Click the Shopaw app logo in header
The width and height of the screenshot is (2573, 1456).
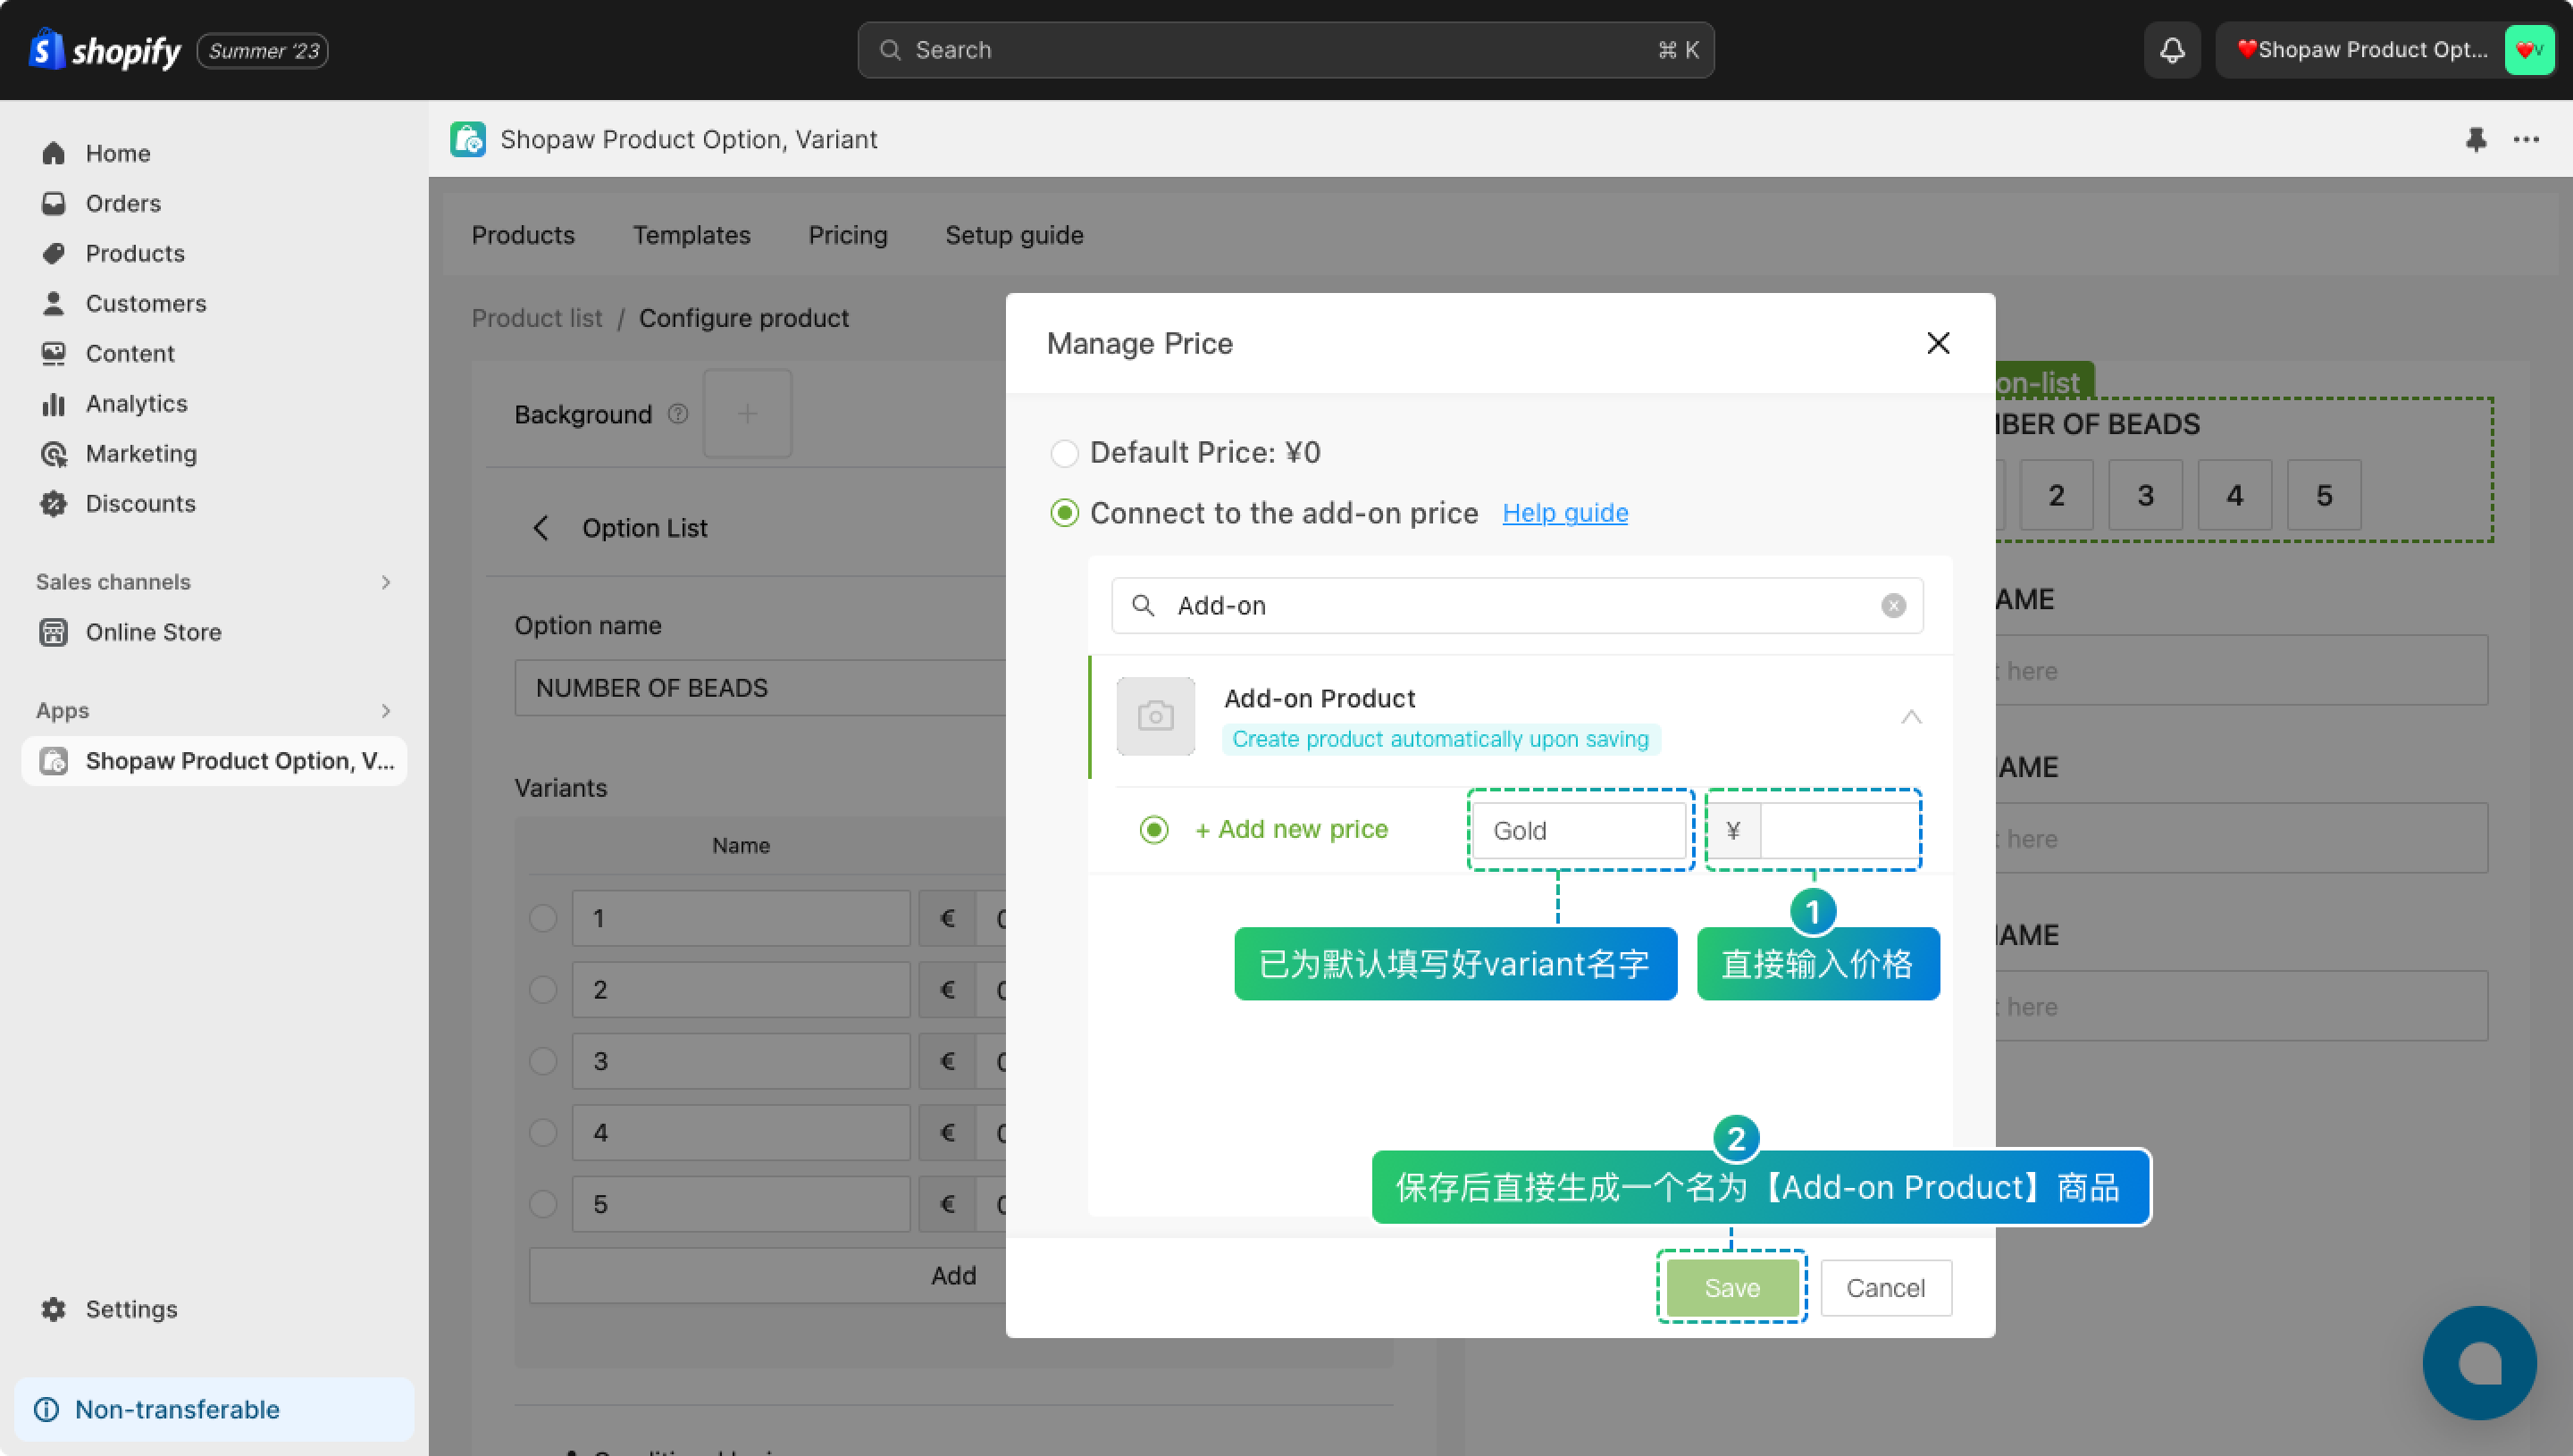[468, 139]
